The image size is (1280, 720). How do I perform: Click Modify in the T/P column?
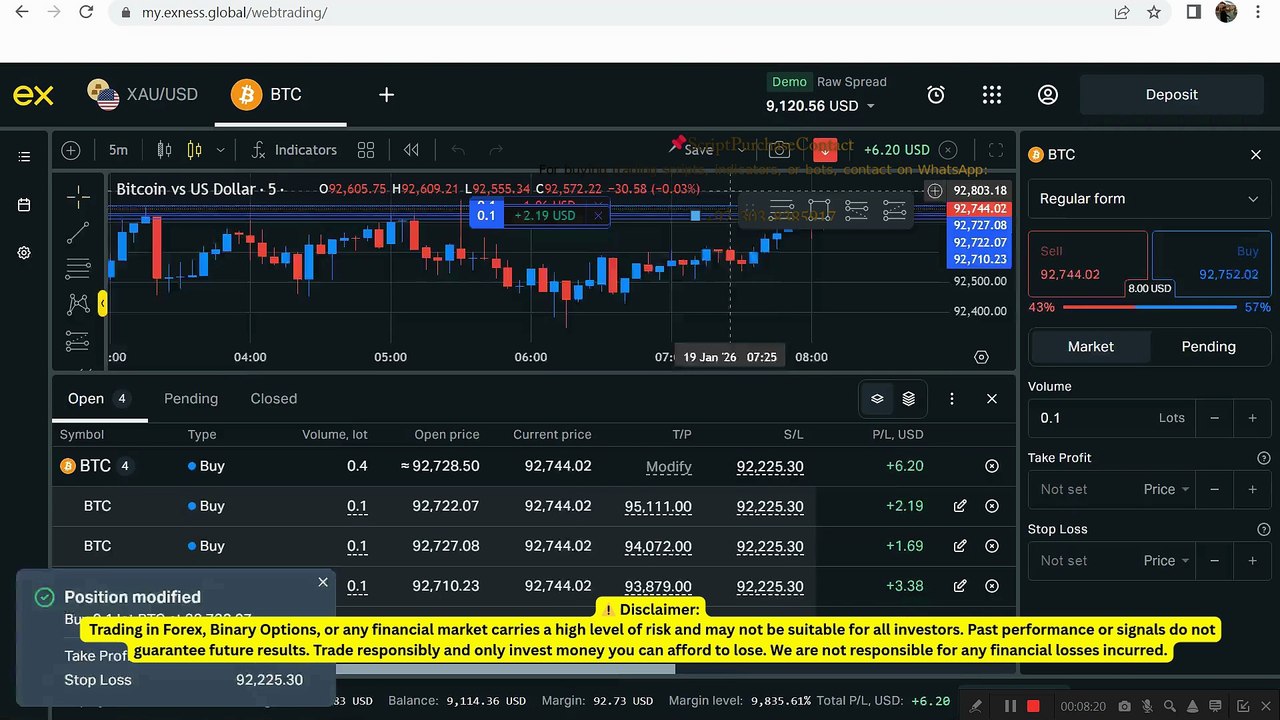669,466
